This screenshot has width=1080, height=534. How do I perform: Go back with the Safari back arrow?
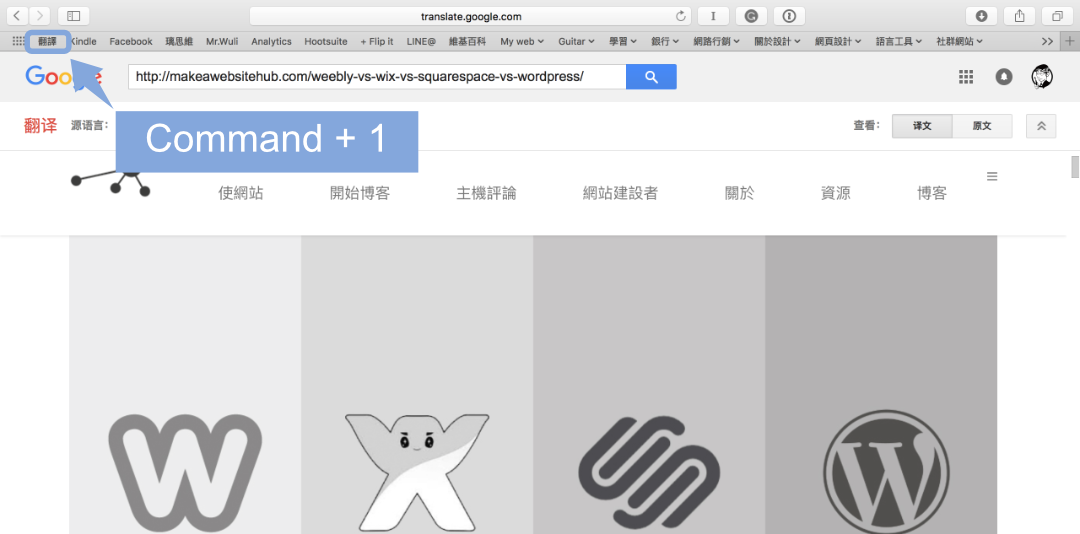[17, 16]
